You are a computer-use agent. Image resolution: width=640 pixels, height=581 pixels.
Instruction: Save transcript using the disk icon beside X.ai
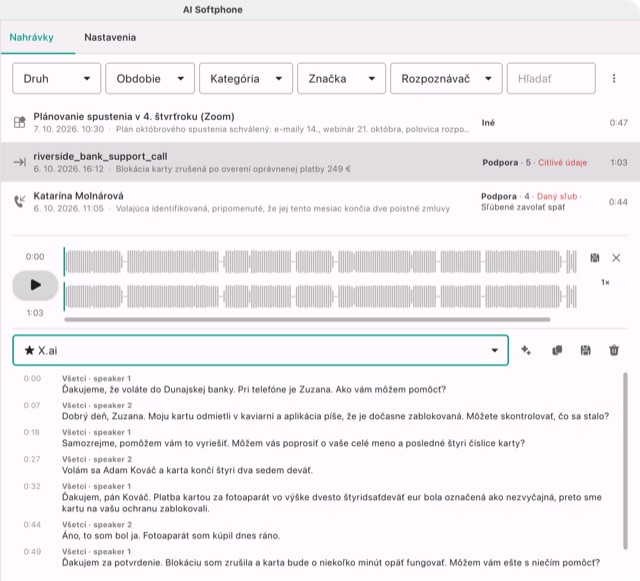coord(585,350)
